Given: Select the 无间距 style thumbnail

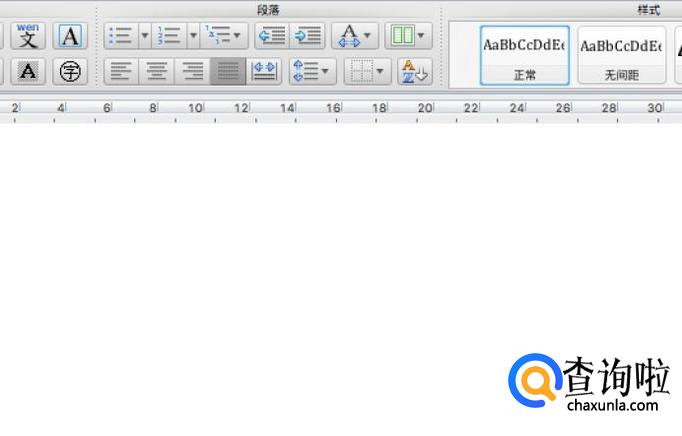Looking at the screenshot, I should coord(621,55).
